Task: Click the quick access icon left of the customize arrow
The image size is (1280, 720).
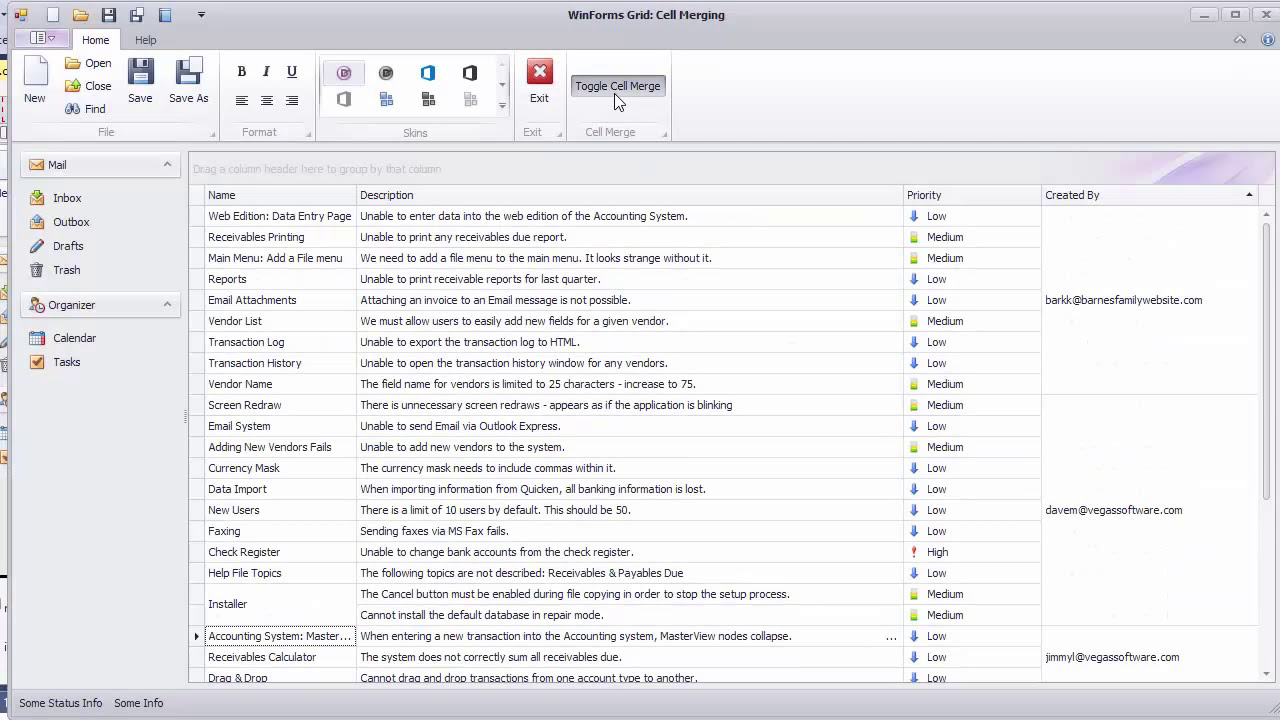Action: tap(165, 15)
